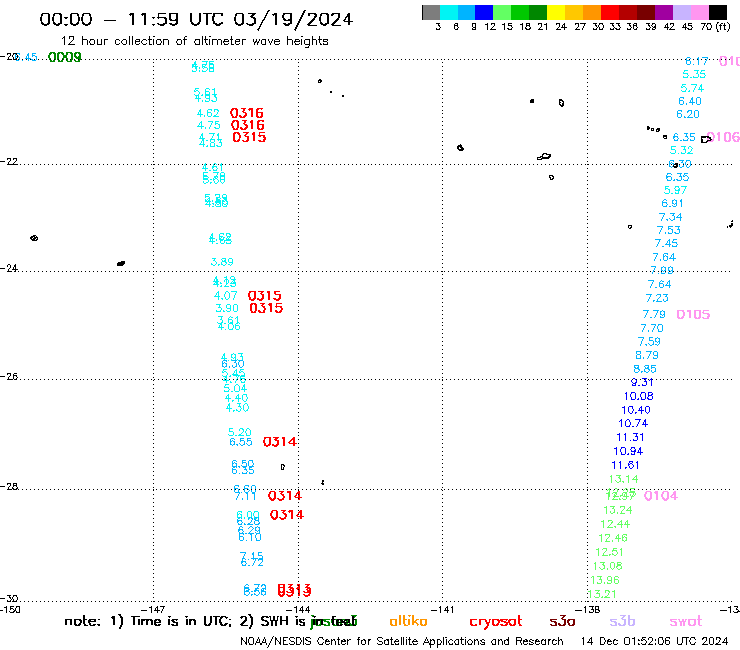
Task: Click the latitude axis label -26
Action: pyautogui.click(x=9, y=377)
